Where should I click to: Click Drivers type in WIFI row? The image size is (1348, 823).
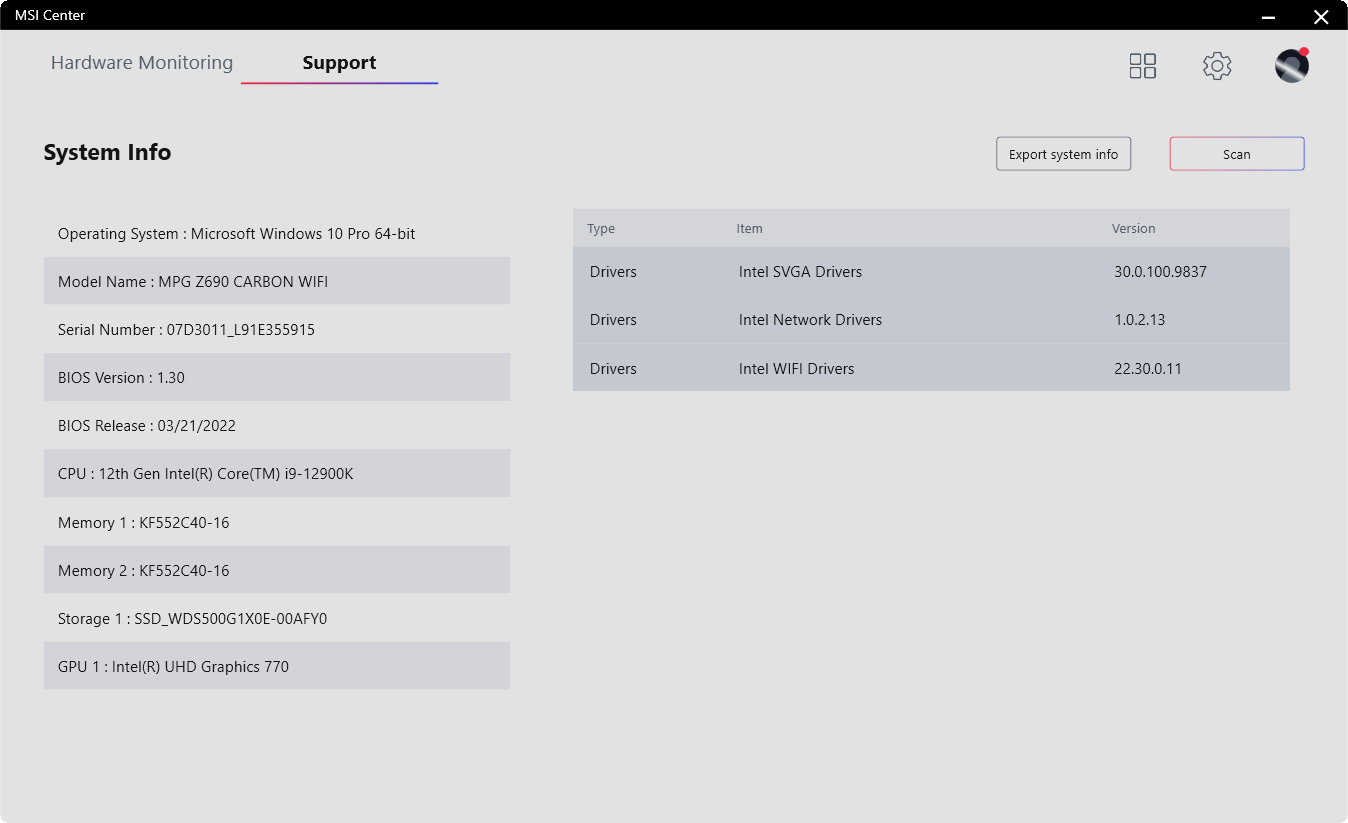(613, 369)
